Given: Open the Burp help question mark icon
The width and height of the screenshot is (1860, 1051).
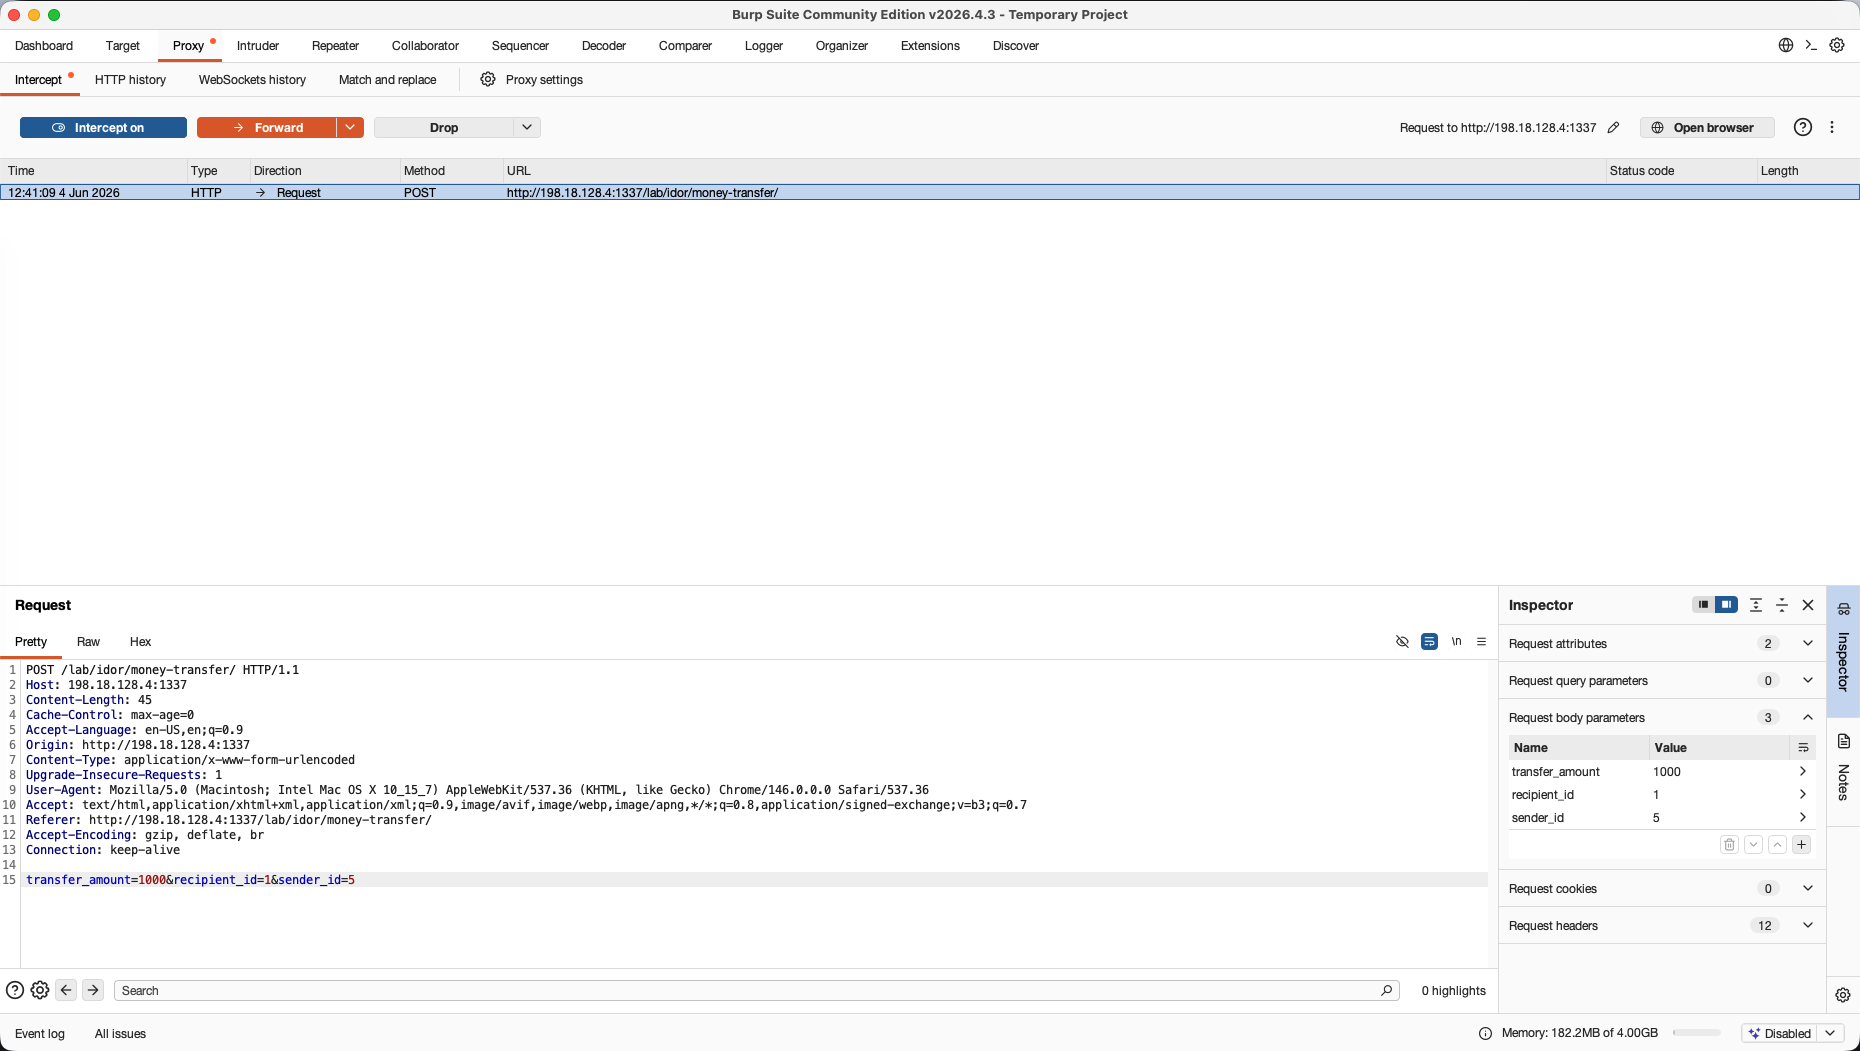Looking at the screenshot, I should 1802,127.
